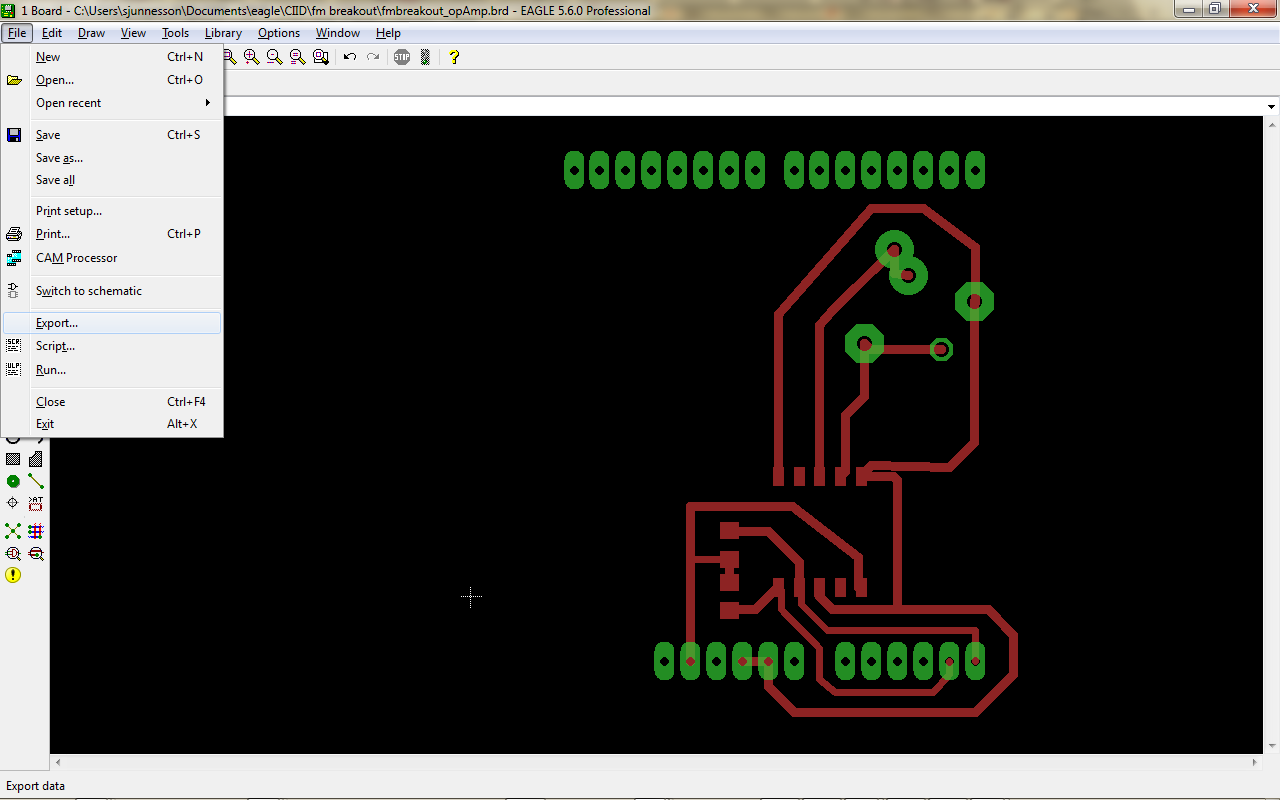The height and width of the screenshot is (800, 1280).
Task: Choose Save all menu entry
Action: click(112, 180)
